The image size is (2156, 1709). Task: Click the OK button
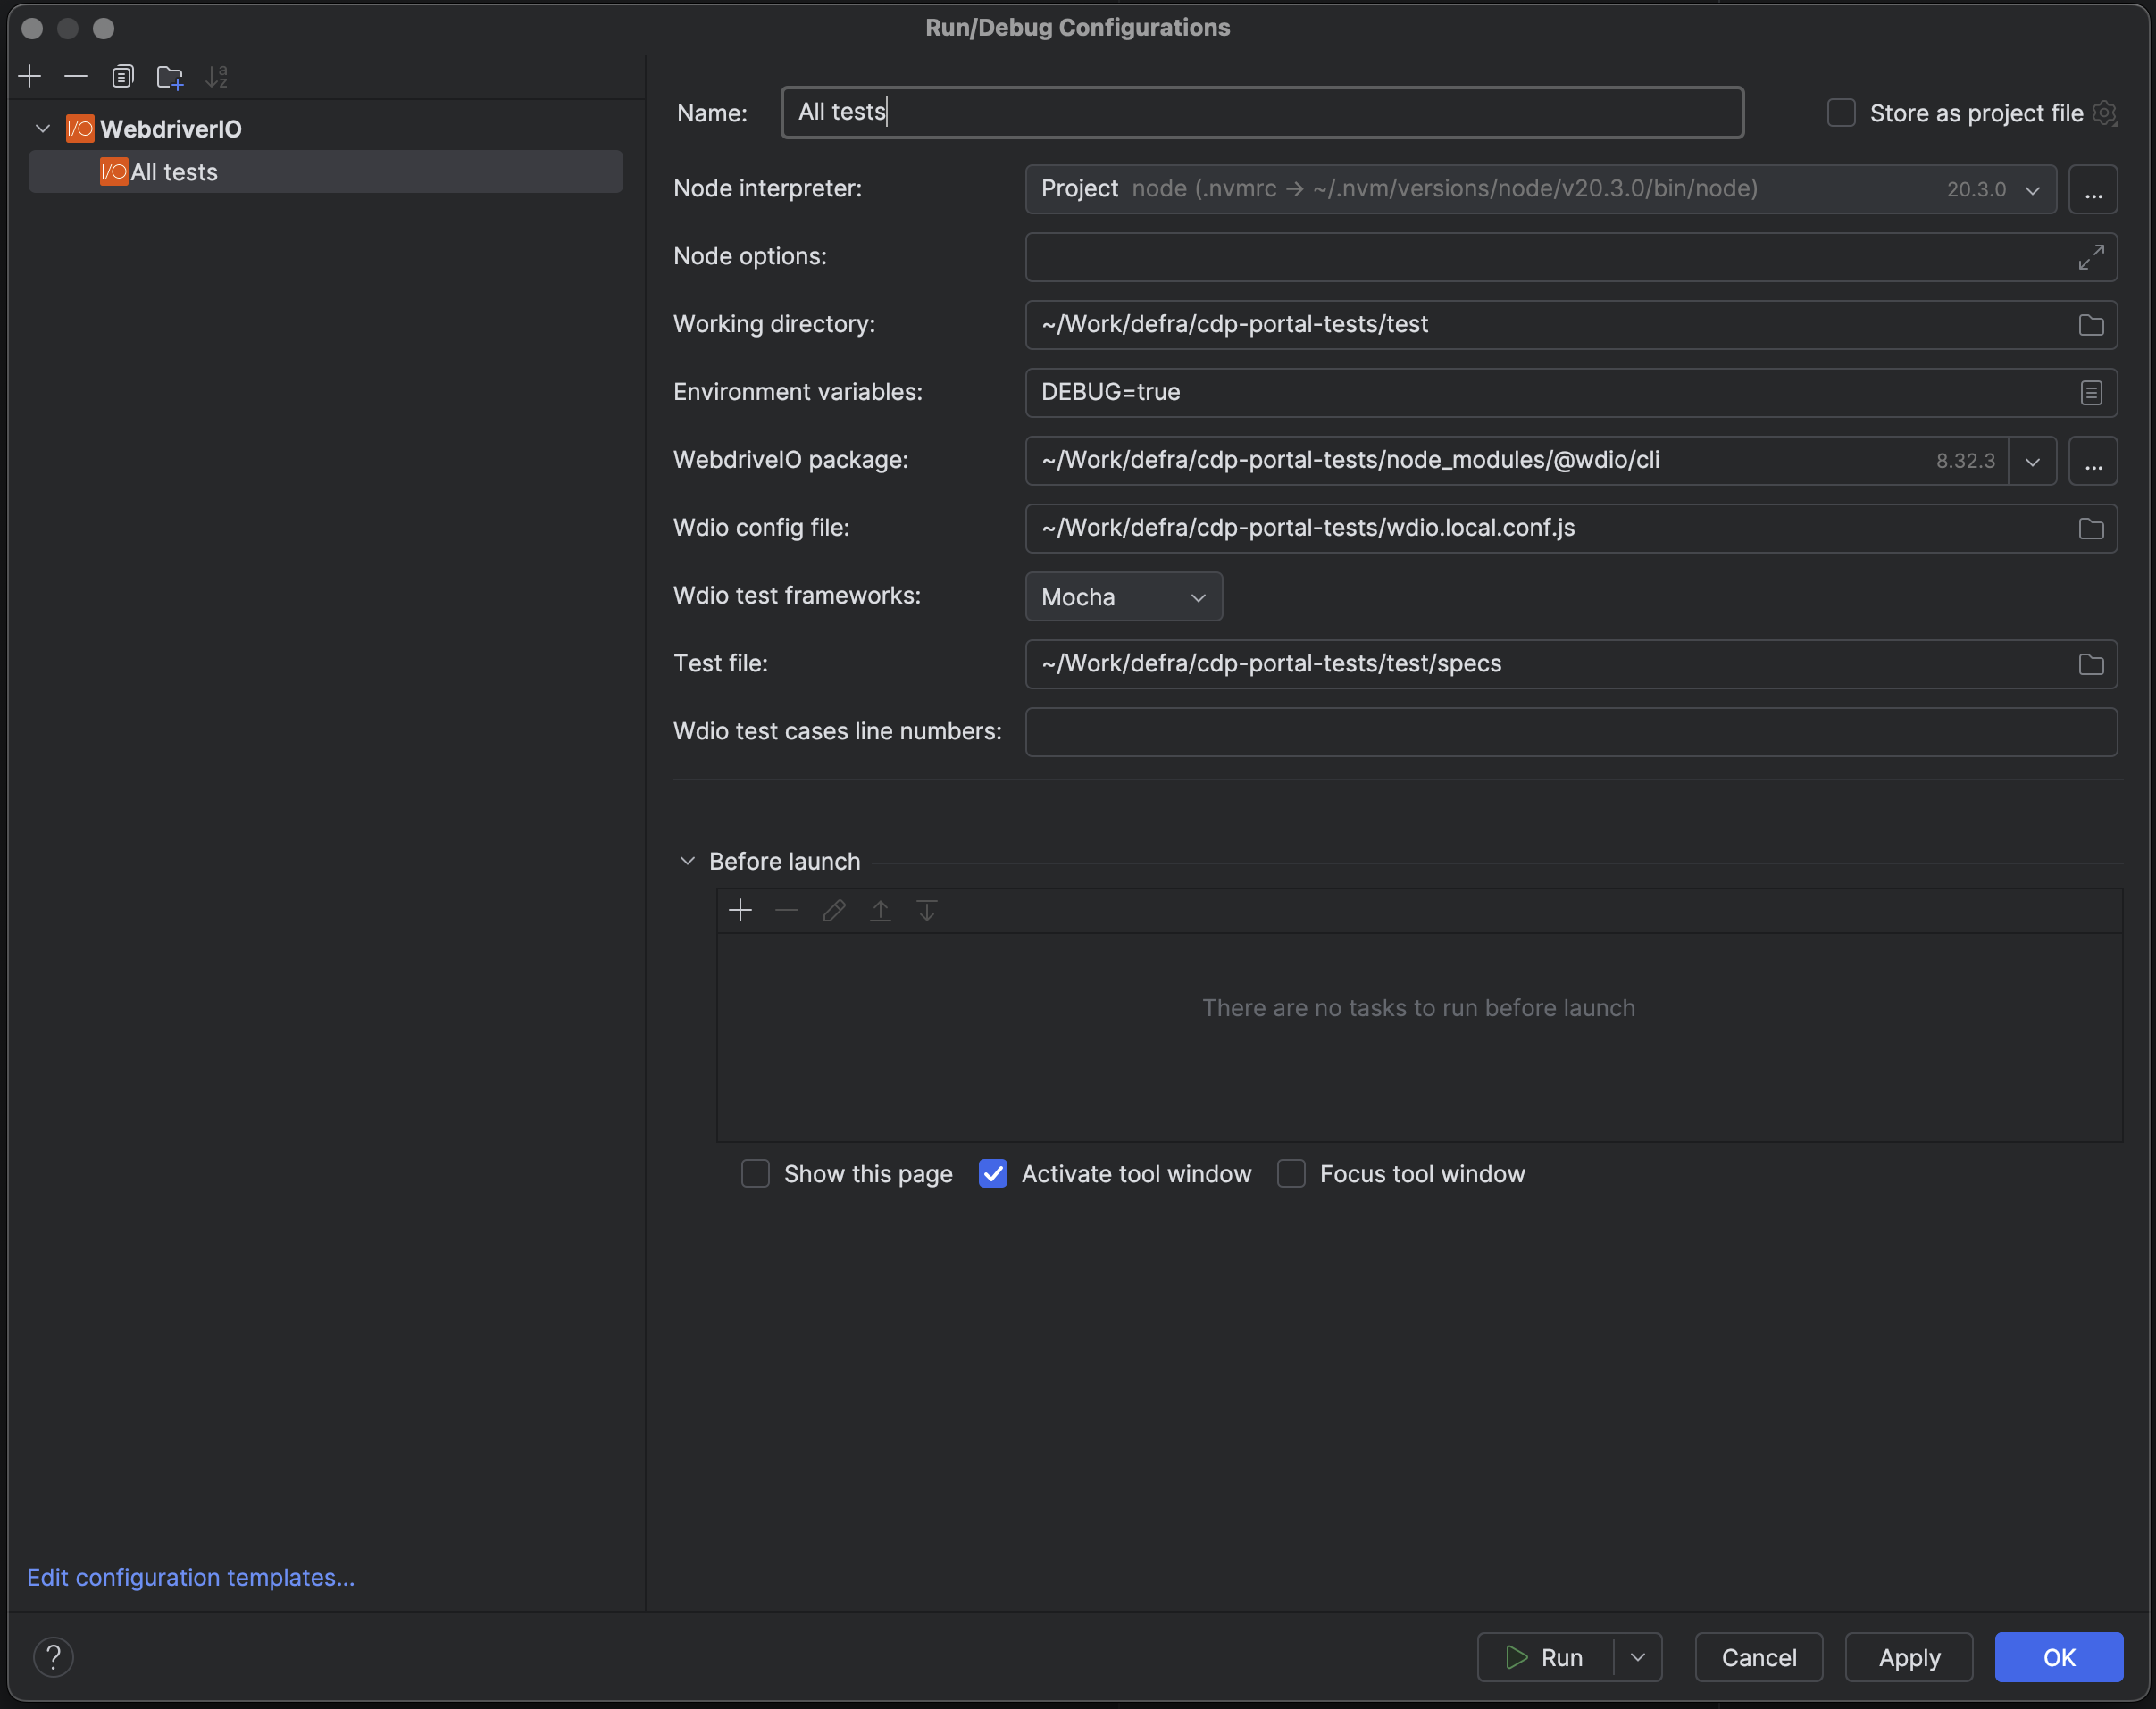coord(2058,1657)
